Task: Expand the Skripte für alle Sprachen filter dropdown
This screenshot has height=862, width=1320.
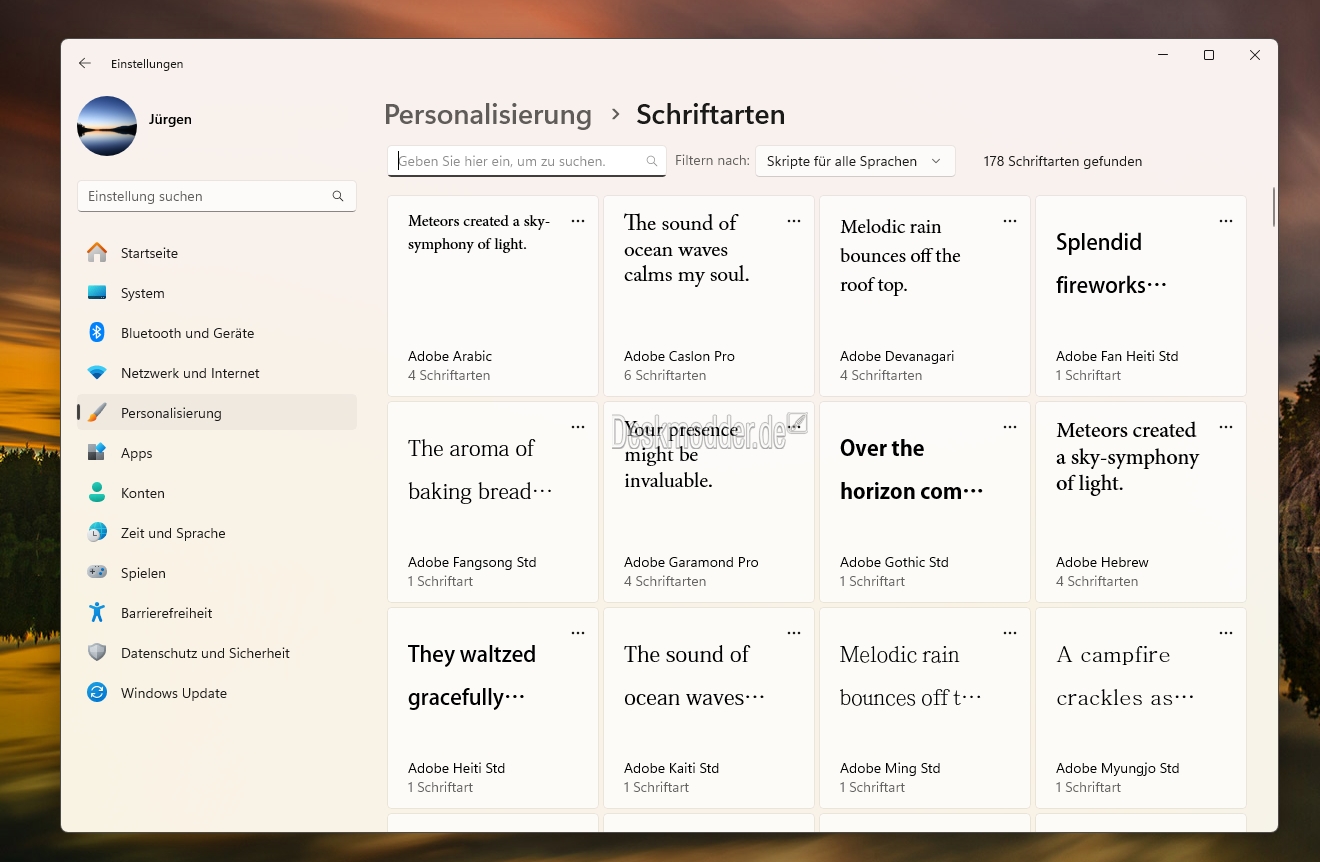Action: click(x=855, y=161)
